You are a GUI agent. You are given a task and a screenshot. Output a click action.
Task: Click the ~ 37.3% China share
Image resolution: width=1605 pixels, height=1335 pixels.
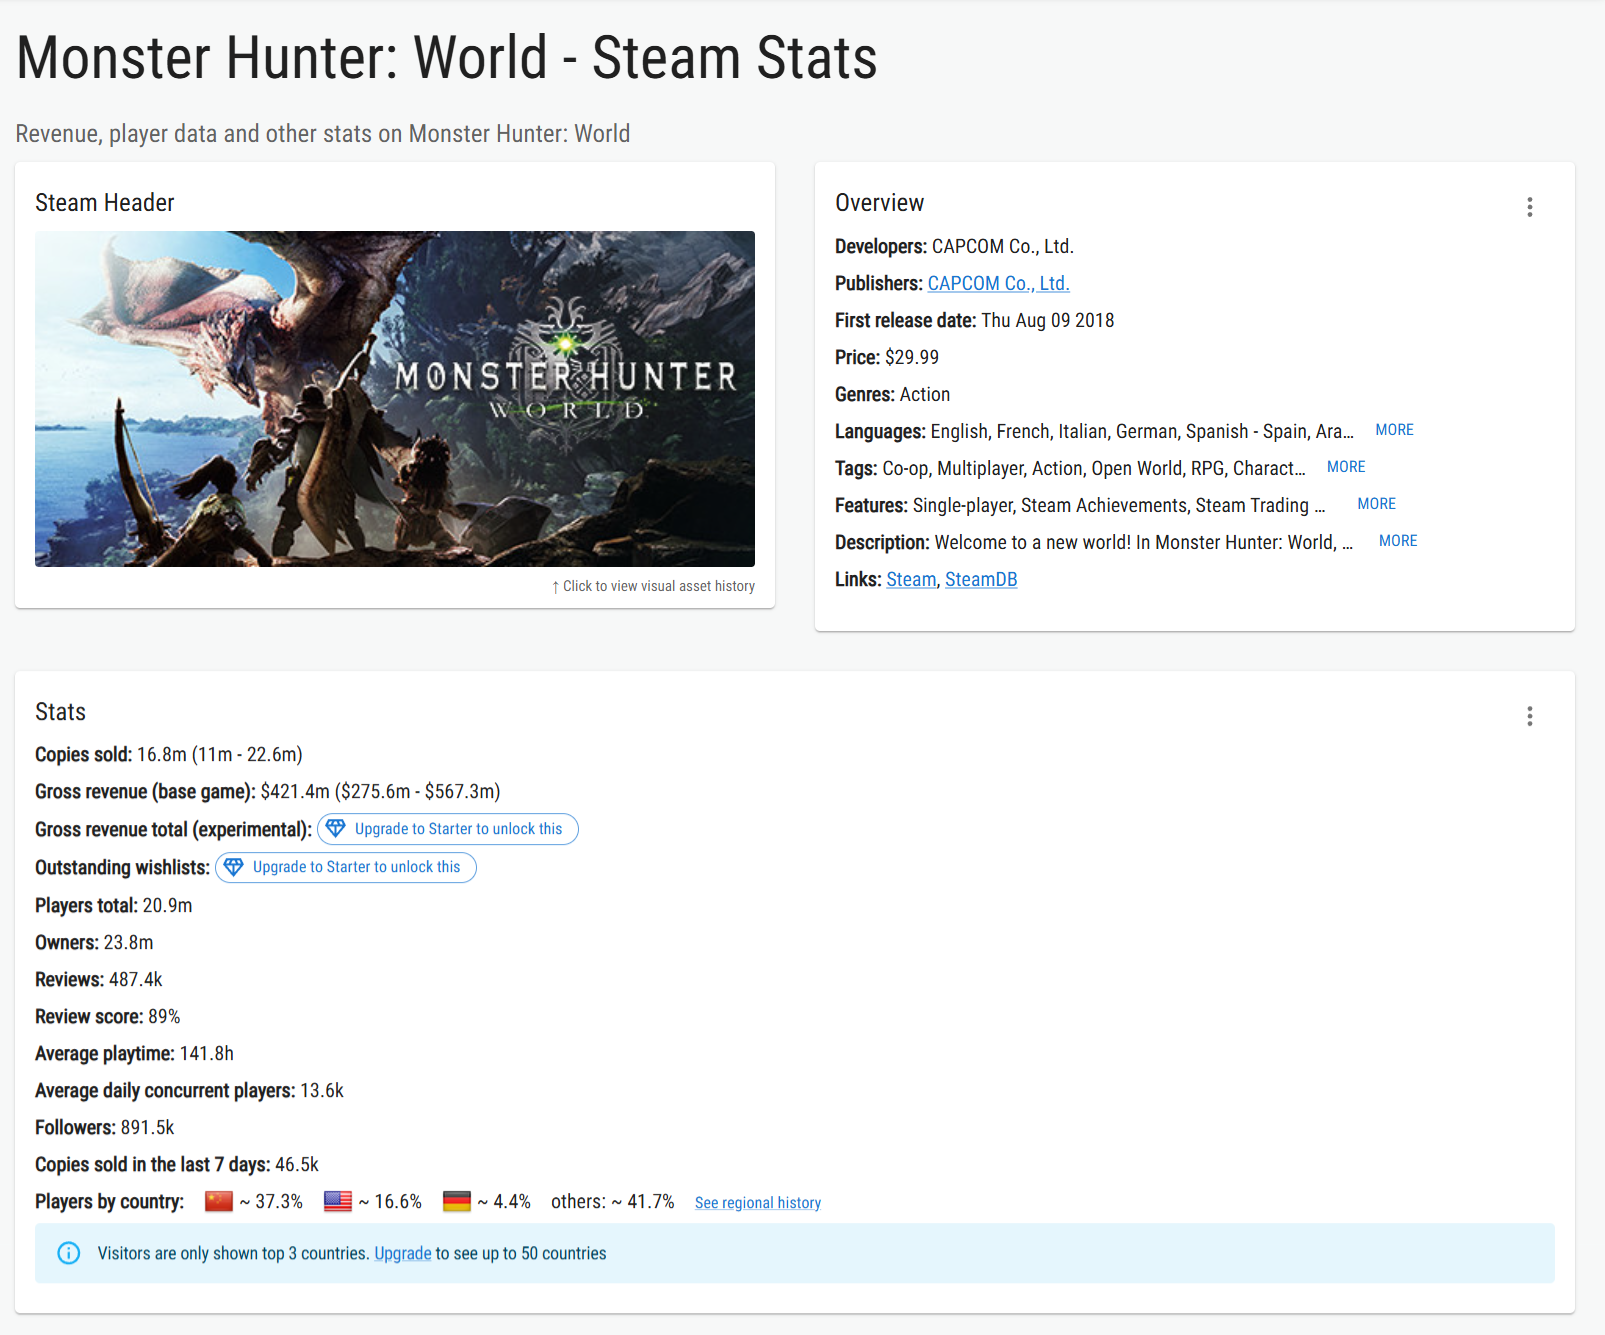pyautogui.click(x=271, y=1201)
